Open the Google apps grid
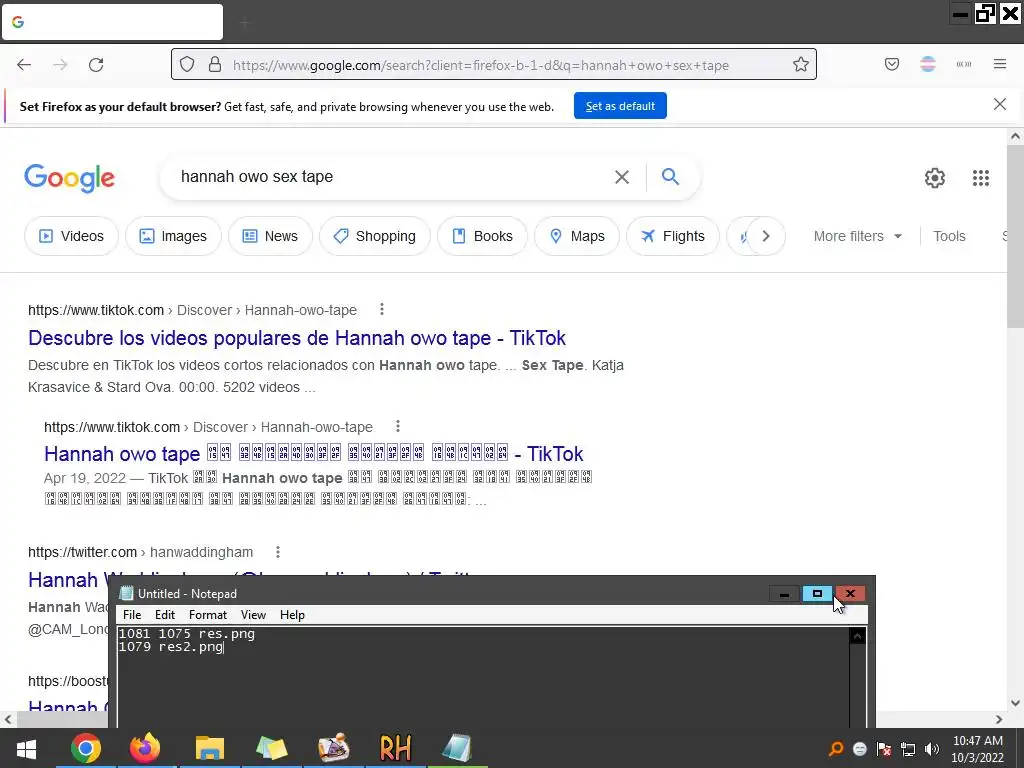 coord(981,178)
